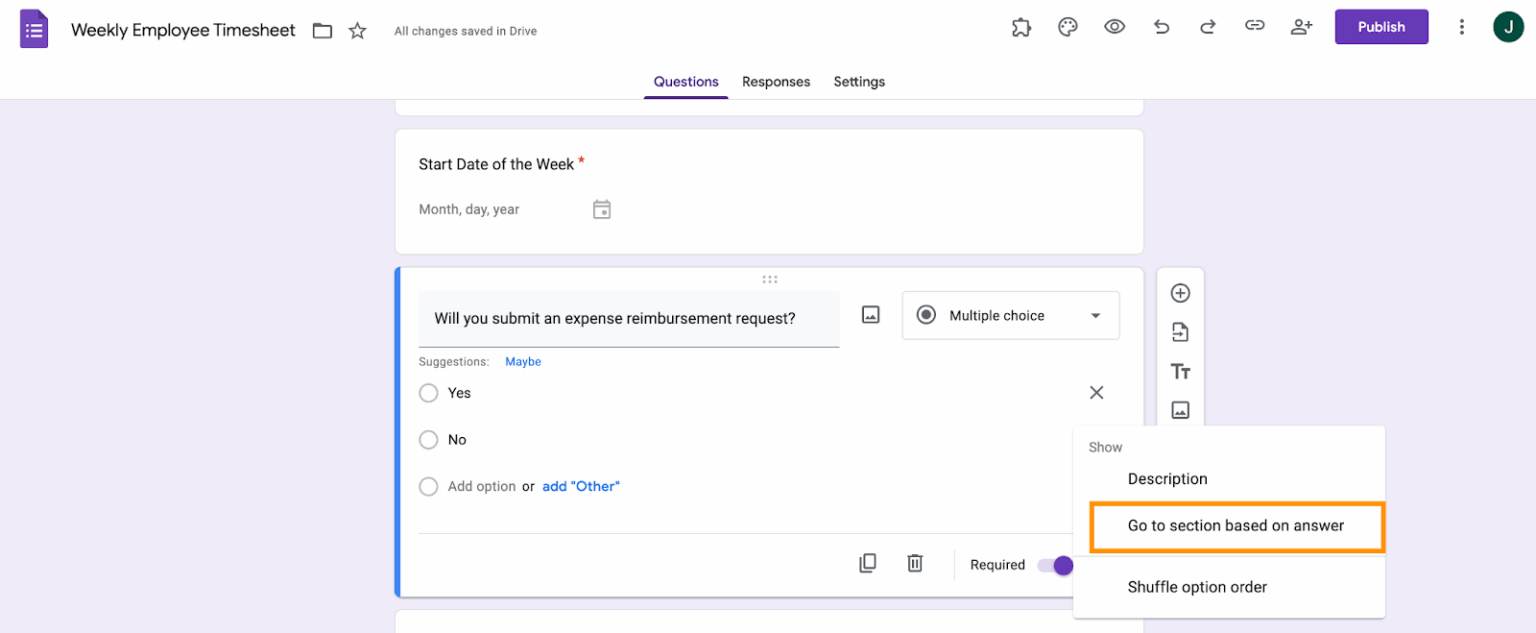Screen dimensions: 1536x633
Task: Copy the form link icon
Action: click(1254, 27)
